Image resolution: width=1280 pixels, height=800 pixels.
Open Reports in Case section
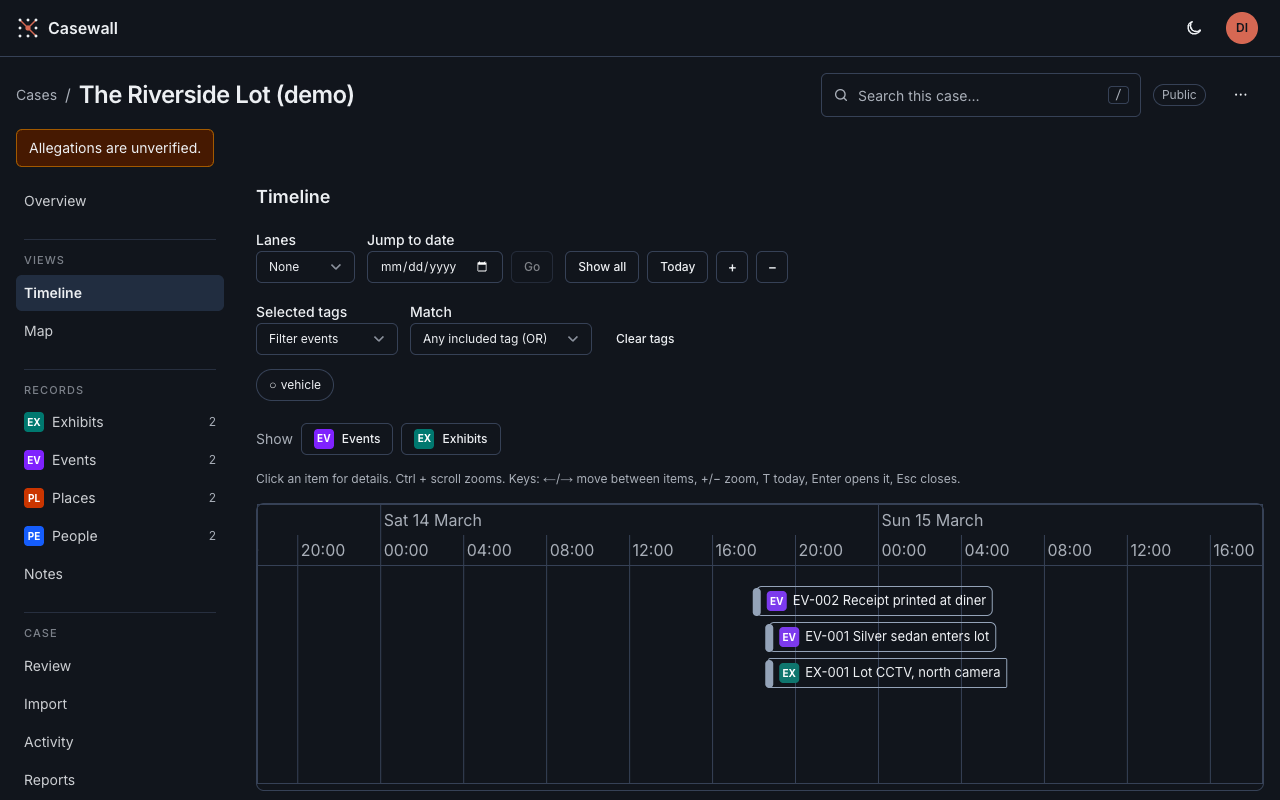120,780
